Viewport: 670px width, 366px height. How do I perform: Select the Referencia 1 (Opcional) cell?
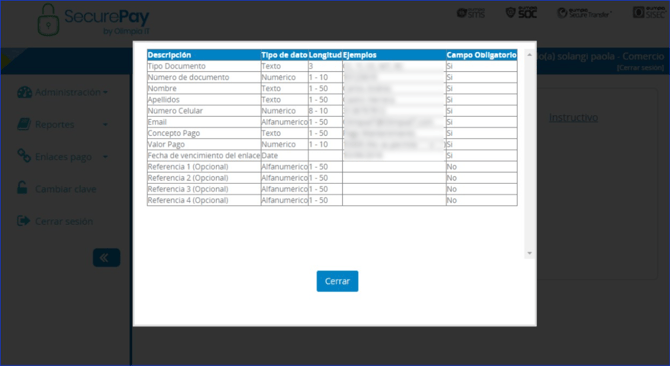point(204,167)
